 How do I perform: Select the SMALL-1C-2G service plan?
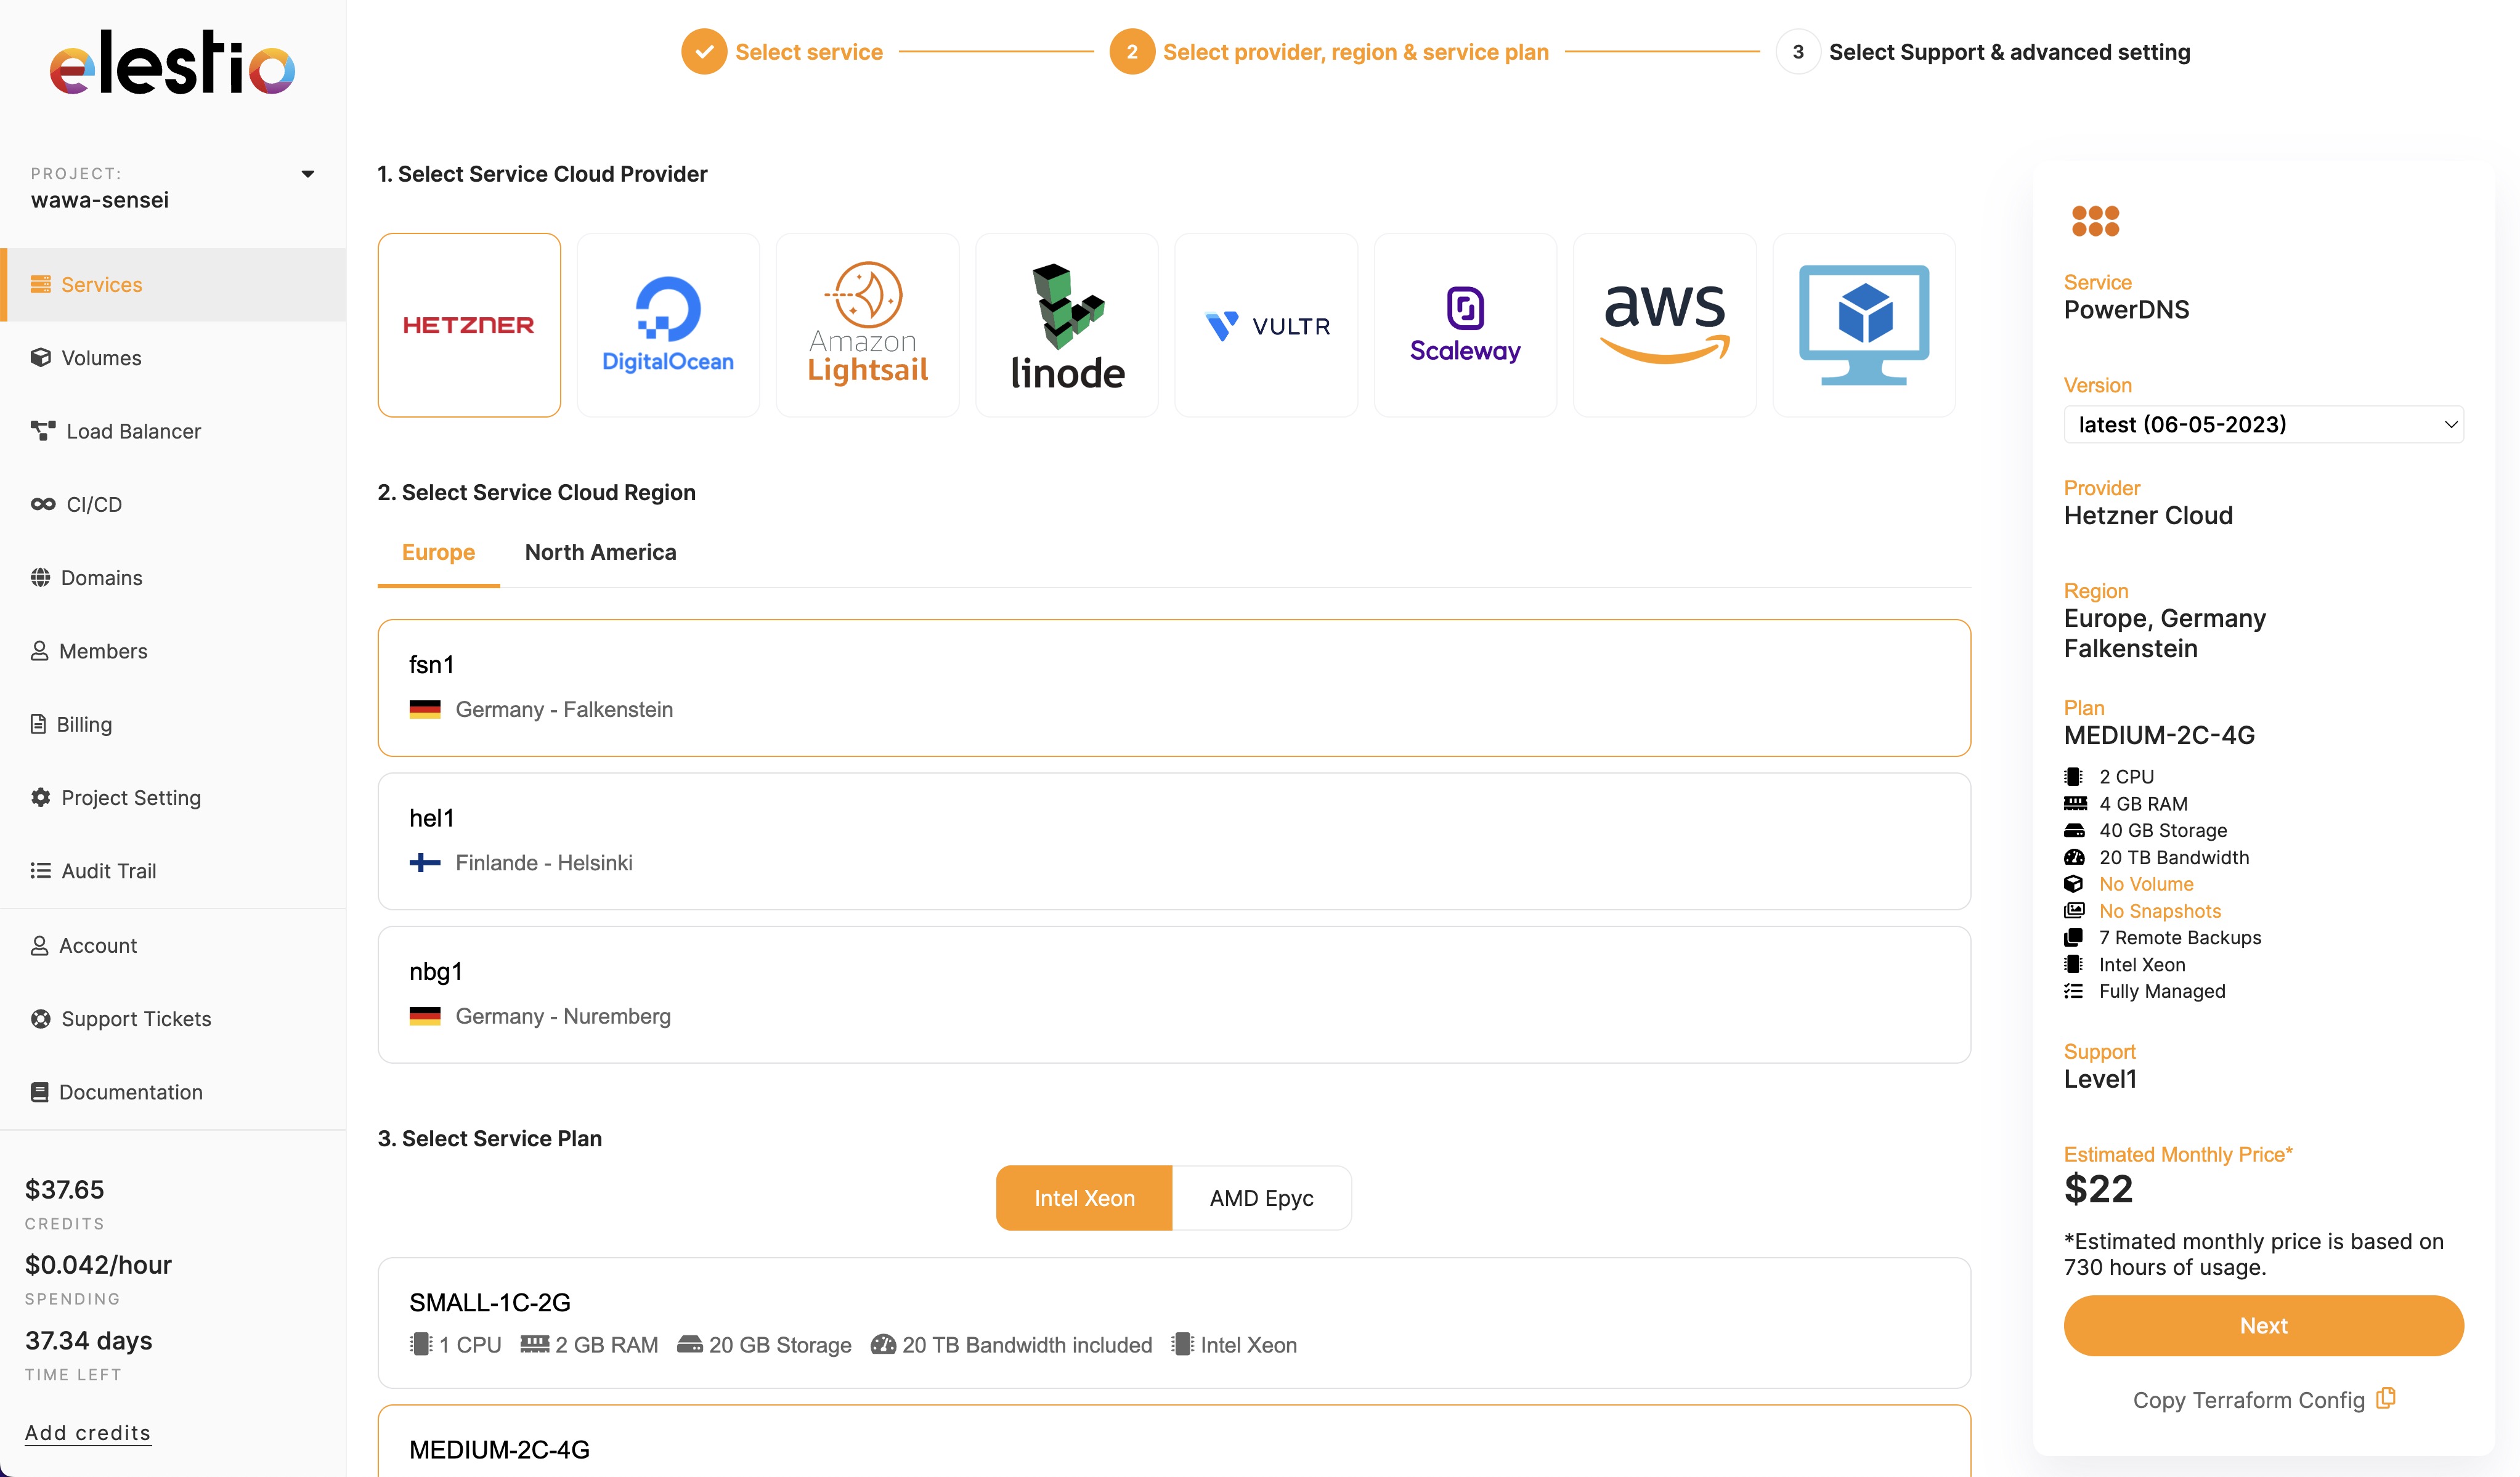(1173, 1322)
